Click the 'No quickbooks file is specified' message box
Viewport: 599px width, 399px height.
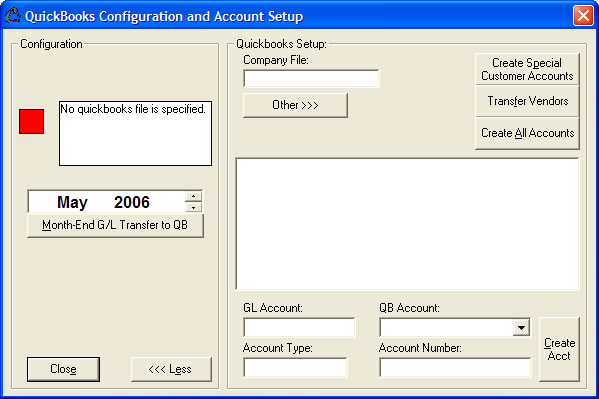[x=135, y=133]
